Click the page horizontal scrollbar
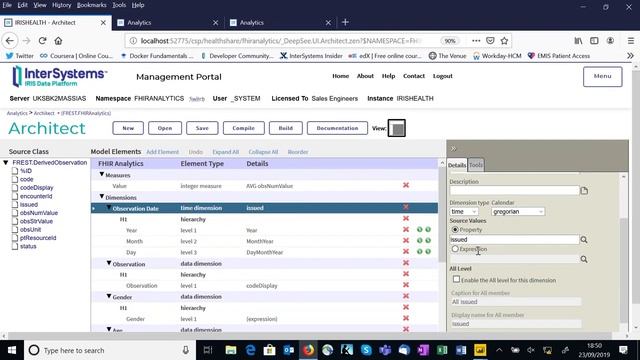The image size is (640, 360). [x=310, y=336]
